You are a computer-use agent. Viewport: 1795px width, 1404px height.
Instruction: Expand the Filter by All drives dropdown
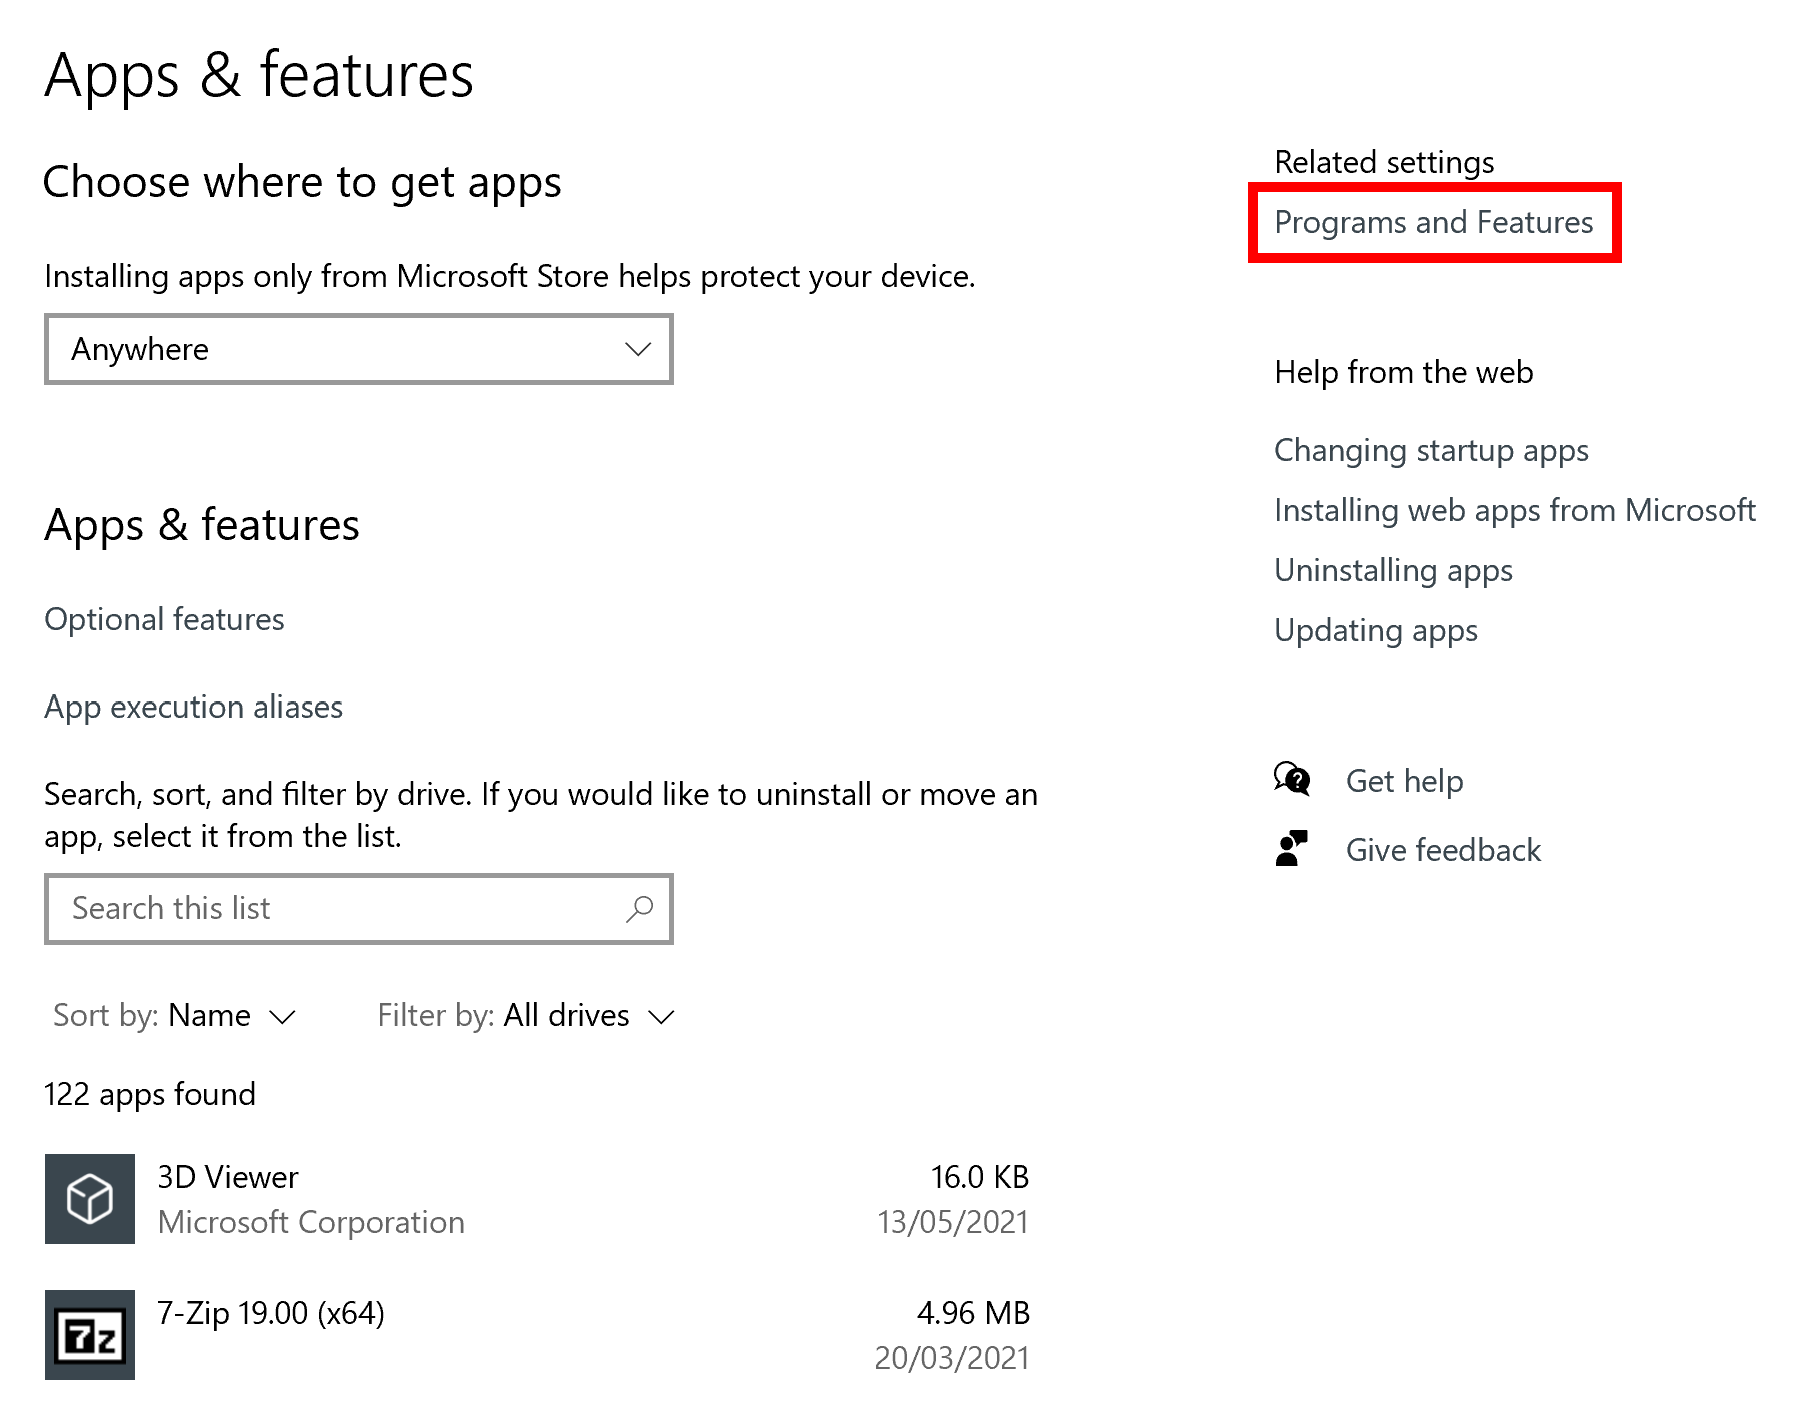click(526, 1016)
